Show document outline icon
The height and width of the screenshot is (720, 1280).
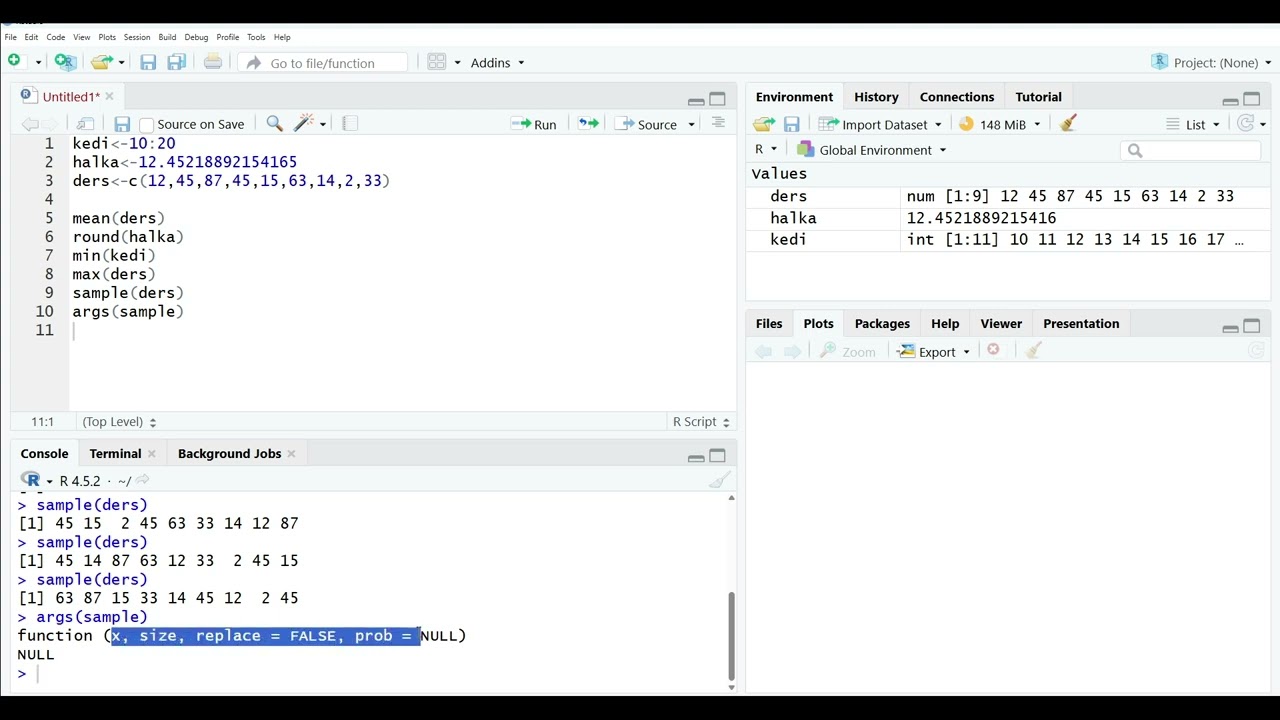[718, 123]
